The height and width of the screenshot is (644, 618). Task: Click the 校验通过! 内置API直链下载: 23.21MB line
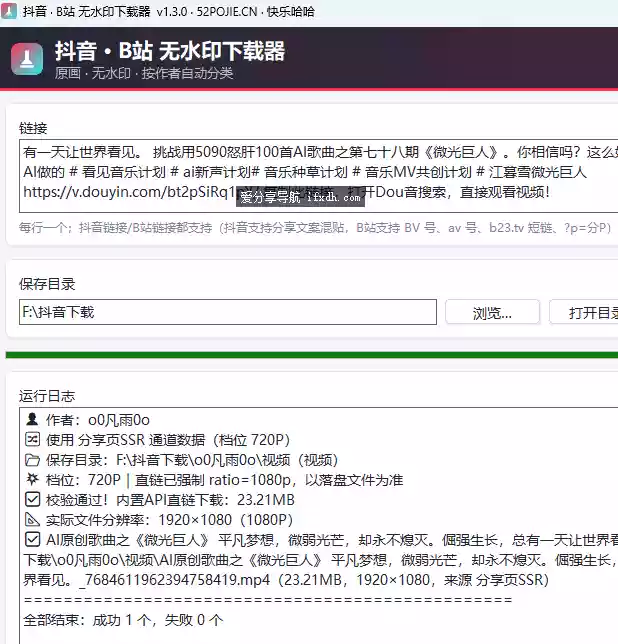pos(170,500)
